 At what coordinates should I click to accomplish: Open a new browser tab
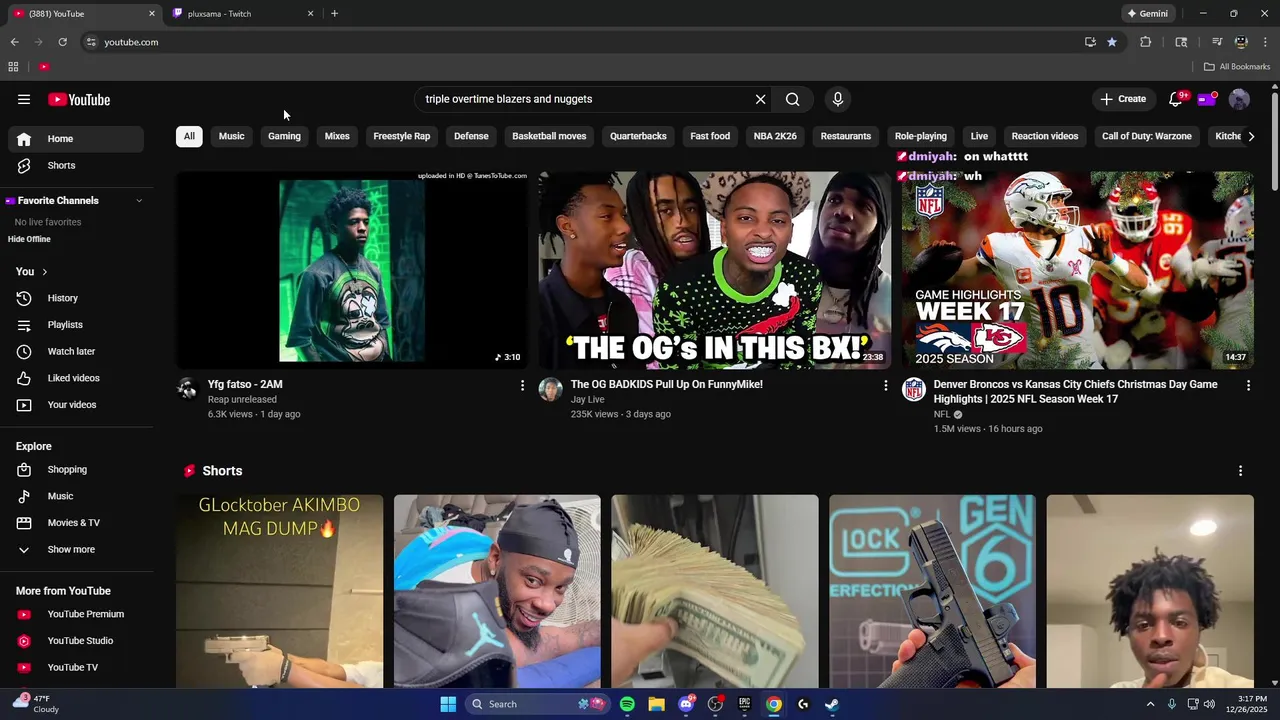pyautogui.click(x=334, y=14)
